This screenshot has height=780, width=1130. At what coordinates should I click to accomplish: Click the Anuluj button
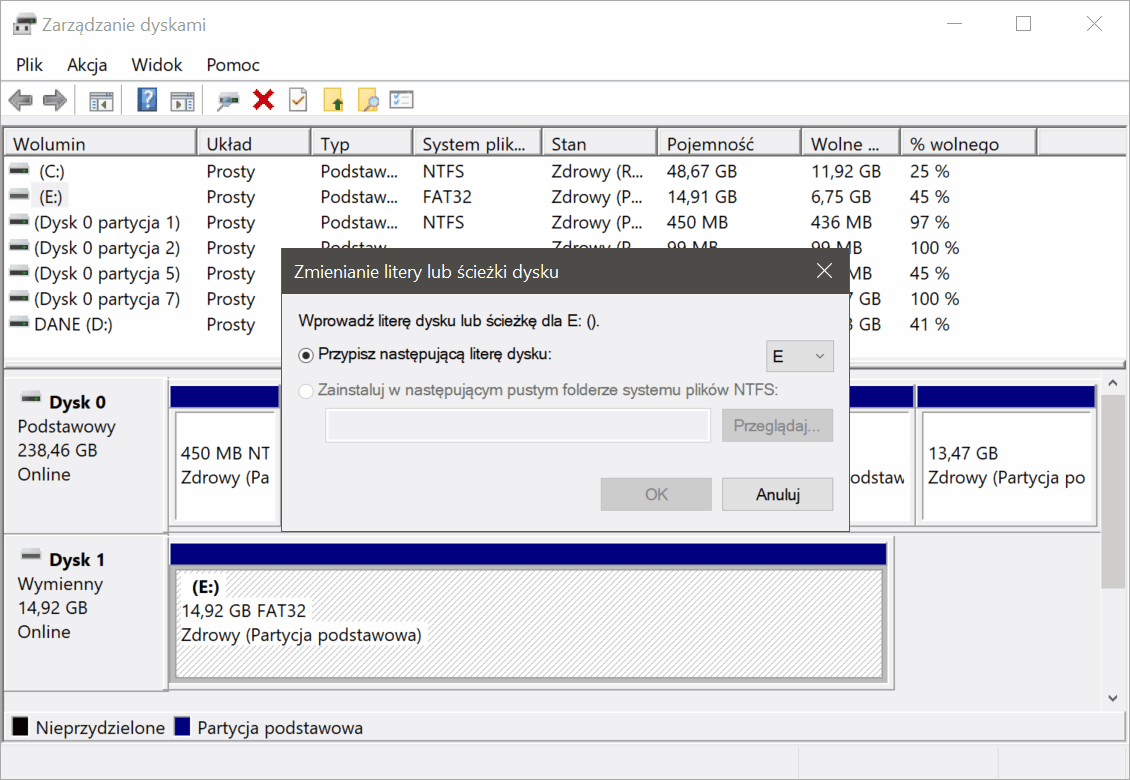point(778,495)
